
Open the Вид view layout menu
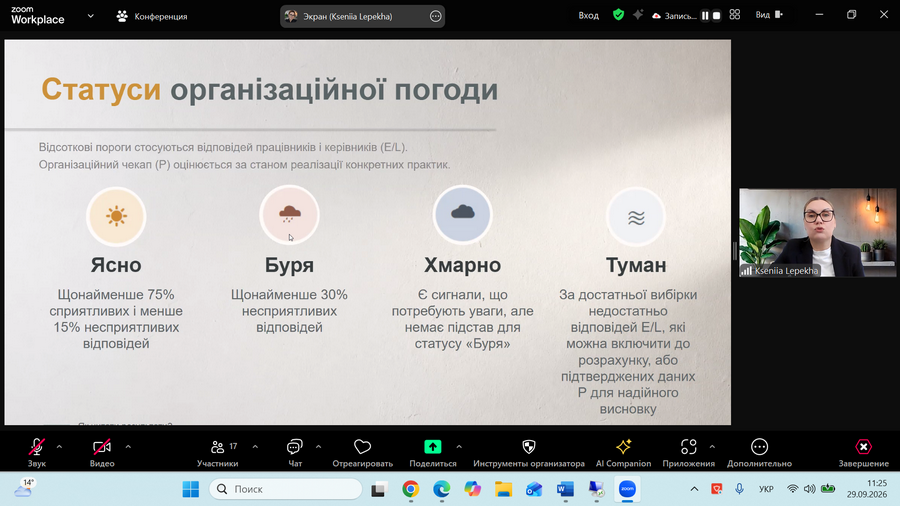(x=769, y=15)
